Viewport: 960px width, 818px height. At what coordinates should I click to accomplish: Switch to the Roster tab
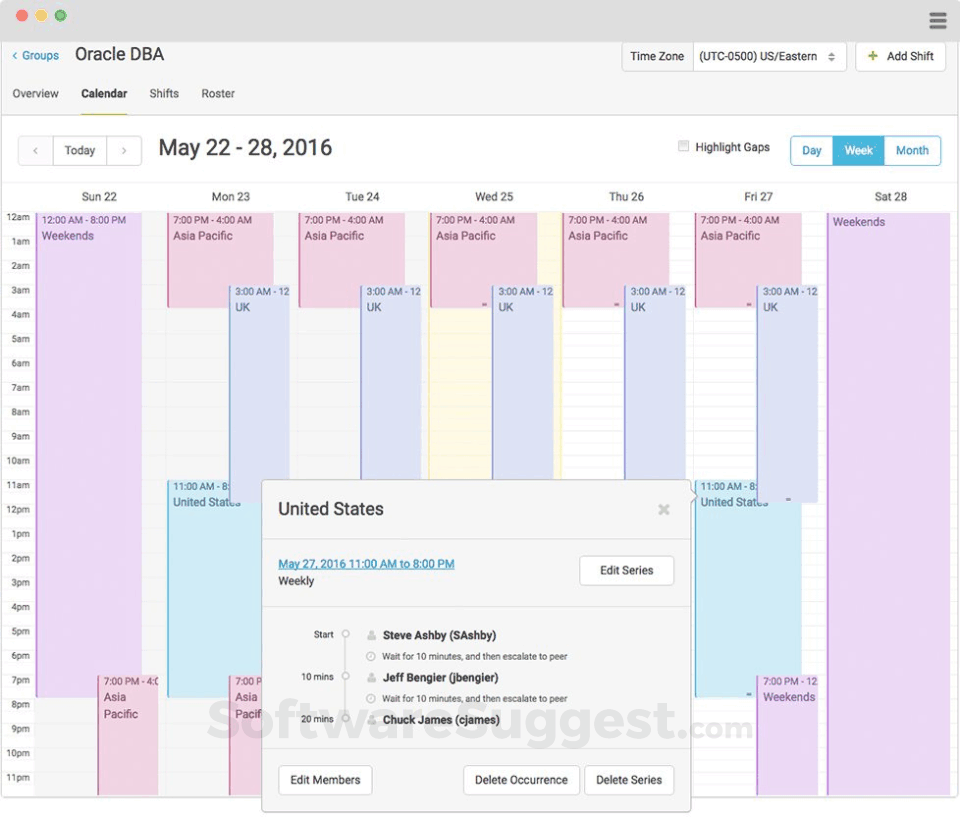coord(218,93)
